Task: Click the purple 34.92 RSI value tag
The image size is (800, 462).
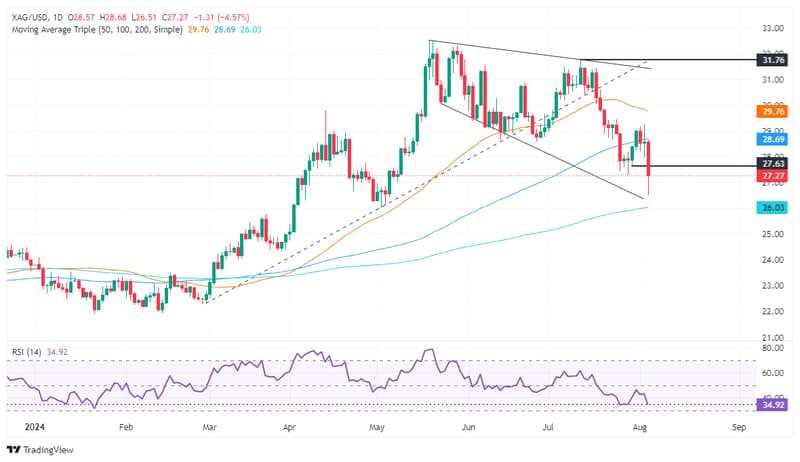Action: pos(772,405)
